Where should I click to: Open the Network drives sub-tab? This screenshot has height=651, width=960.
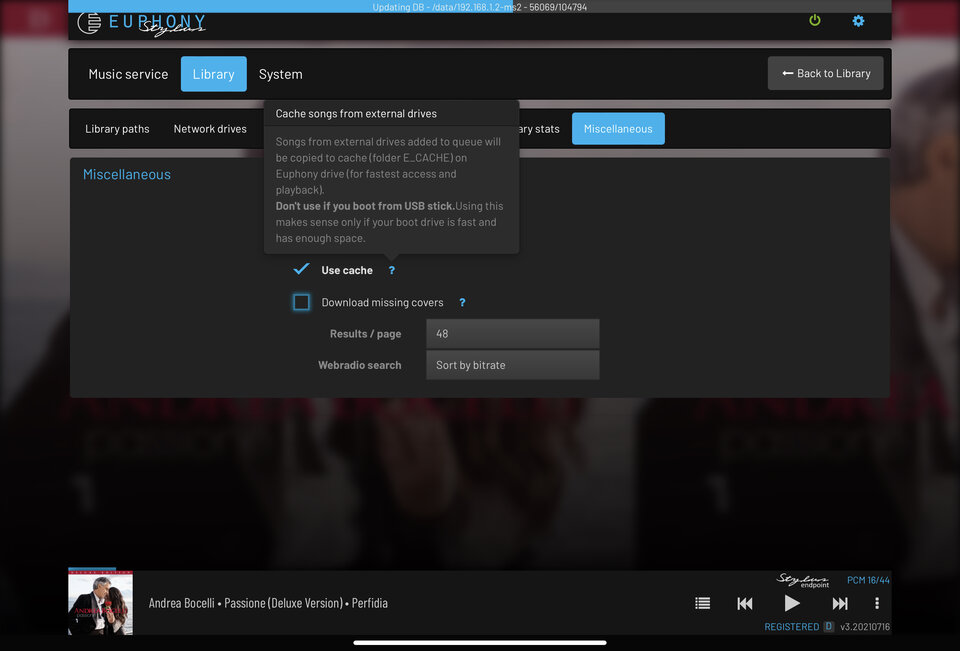[210, 129]
